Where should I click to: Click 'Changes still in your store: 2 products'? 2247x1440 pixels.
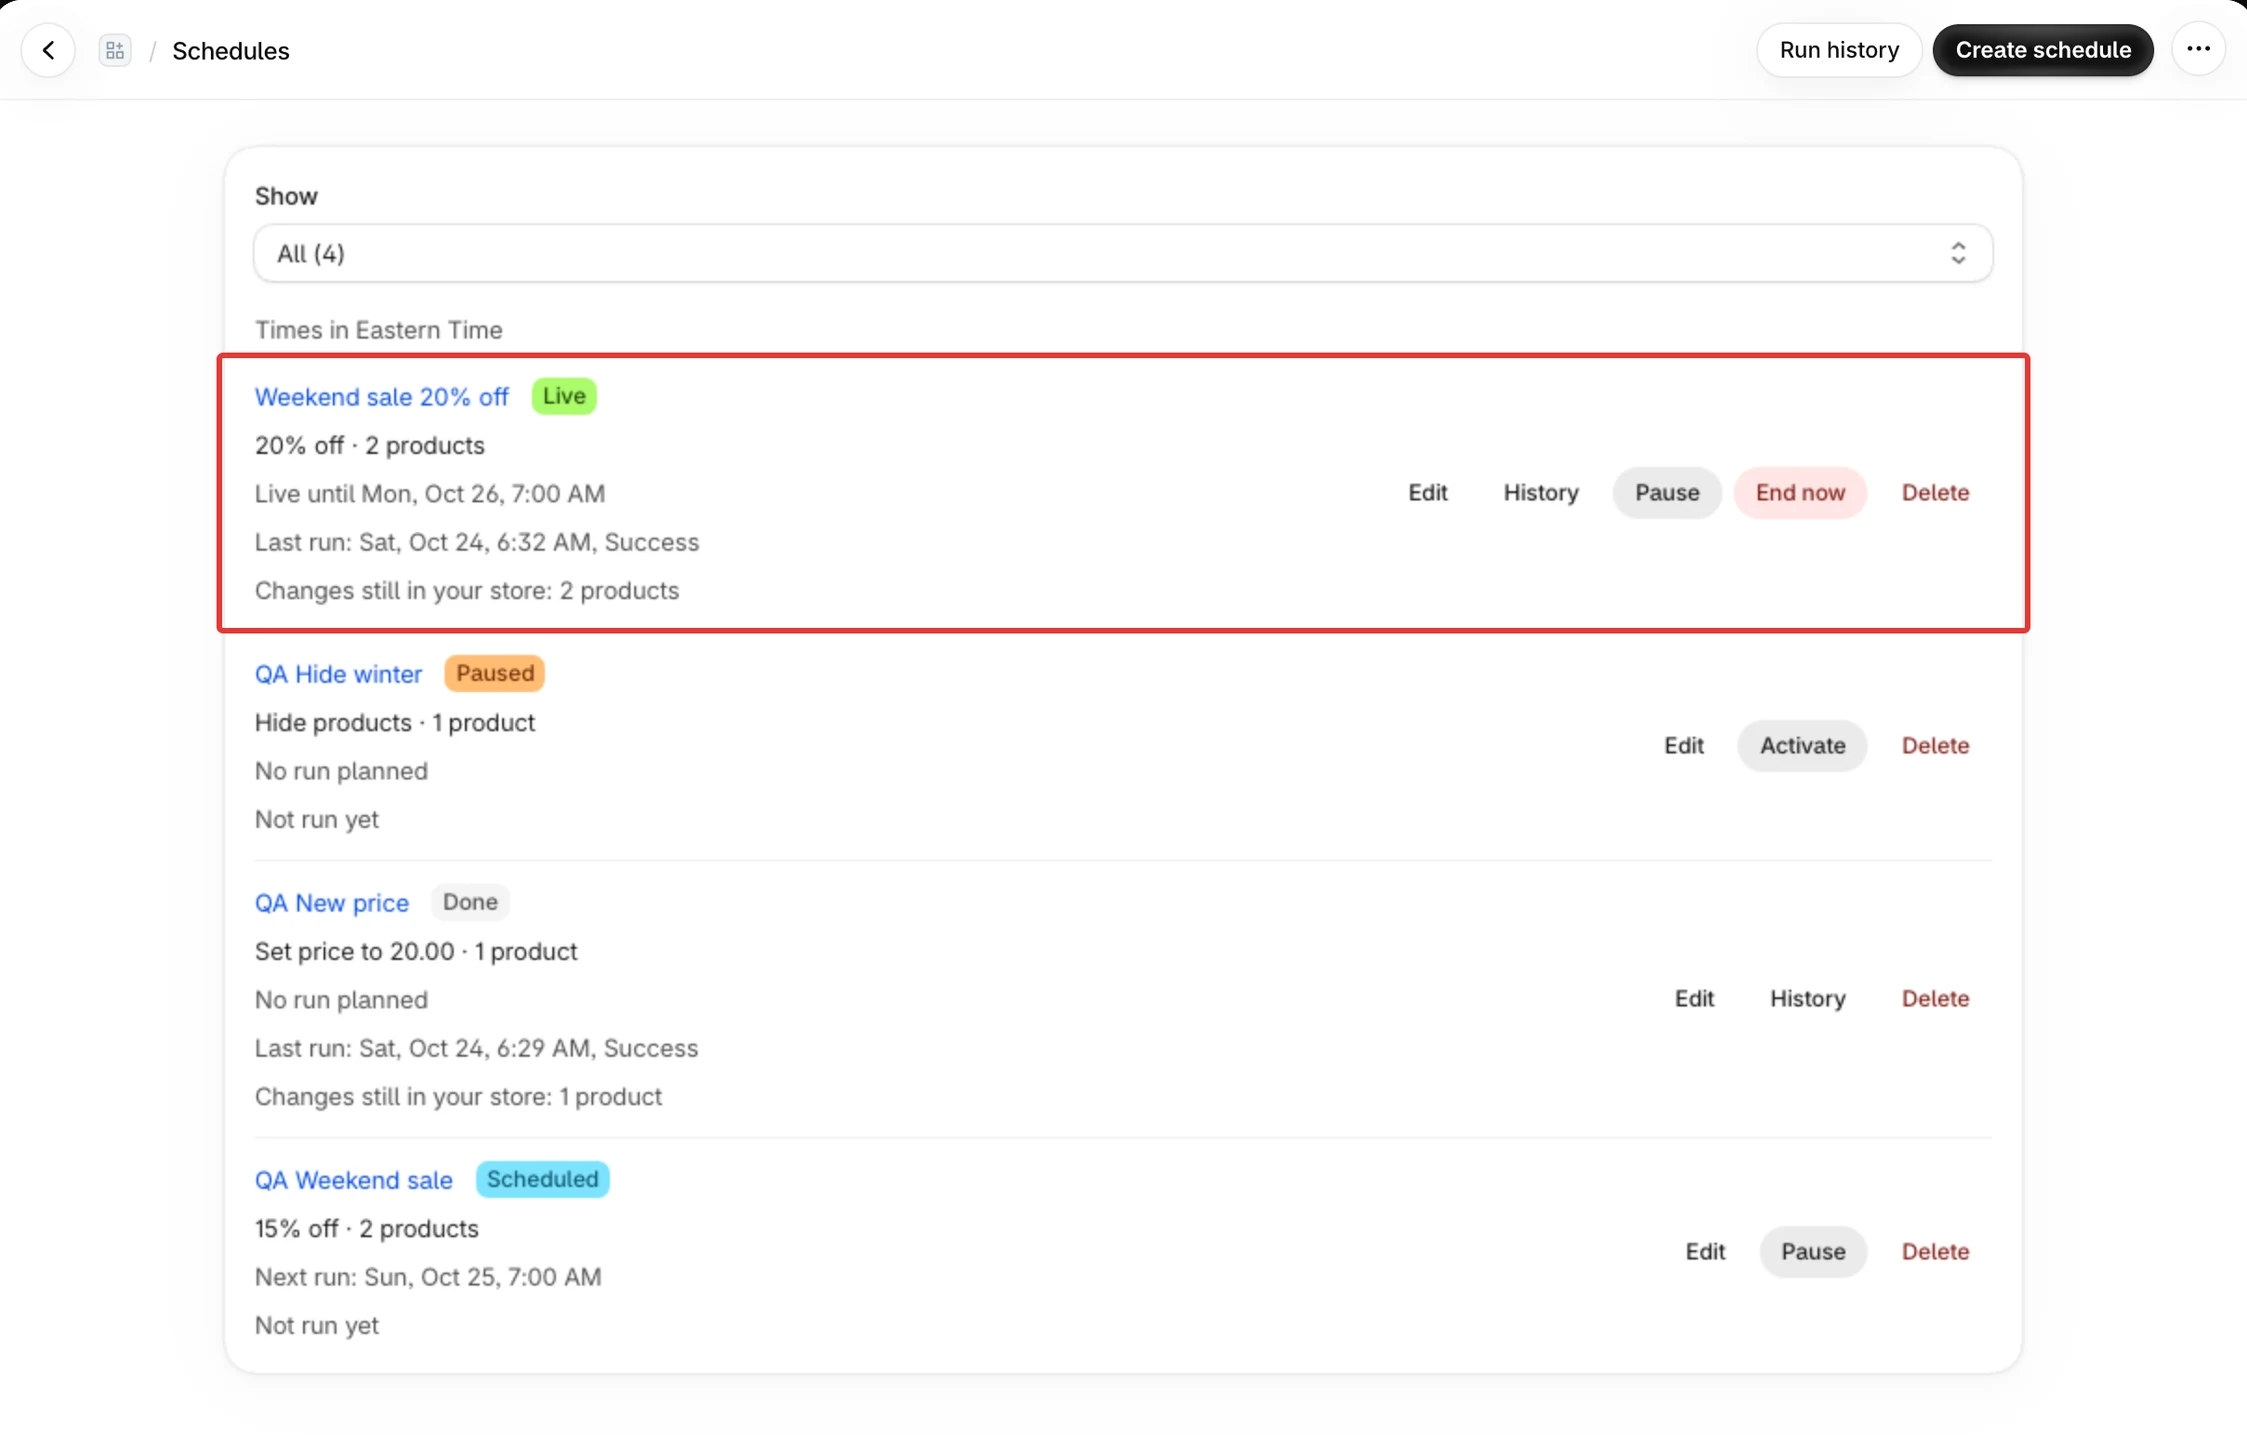[467, 591]
